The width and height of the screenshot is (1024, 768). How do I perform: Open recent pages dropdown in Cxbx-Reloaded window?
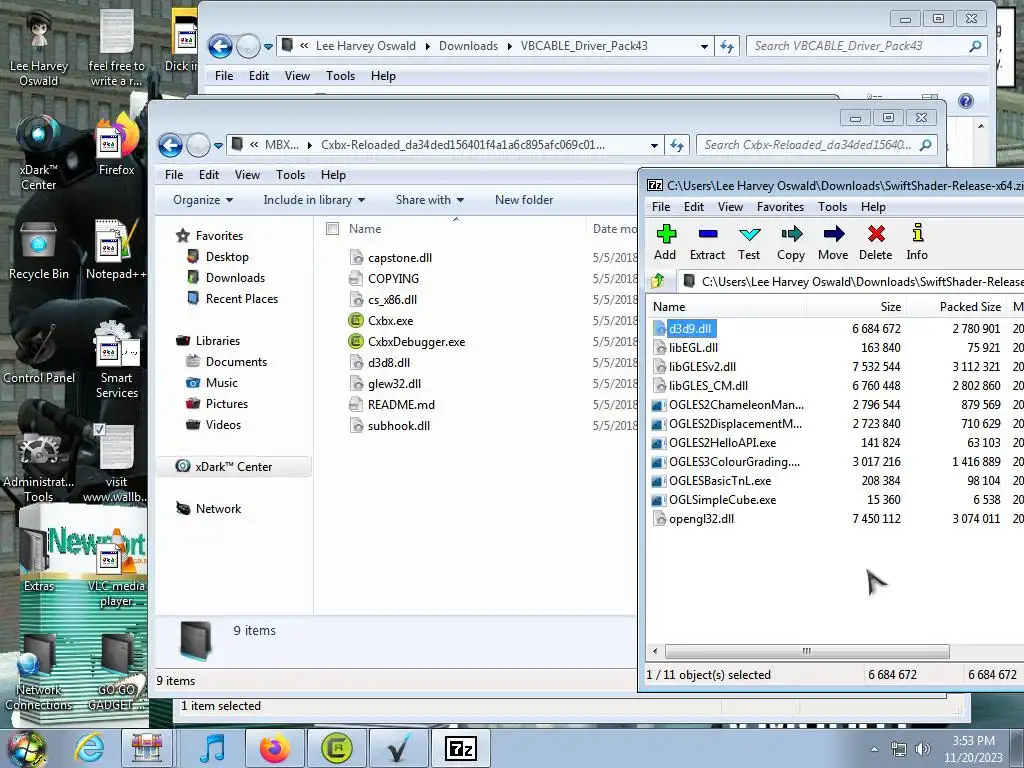[218, 146]
